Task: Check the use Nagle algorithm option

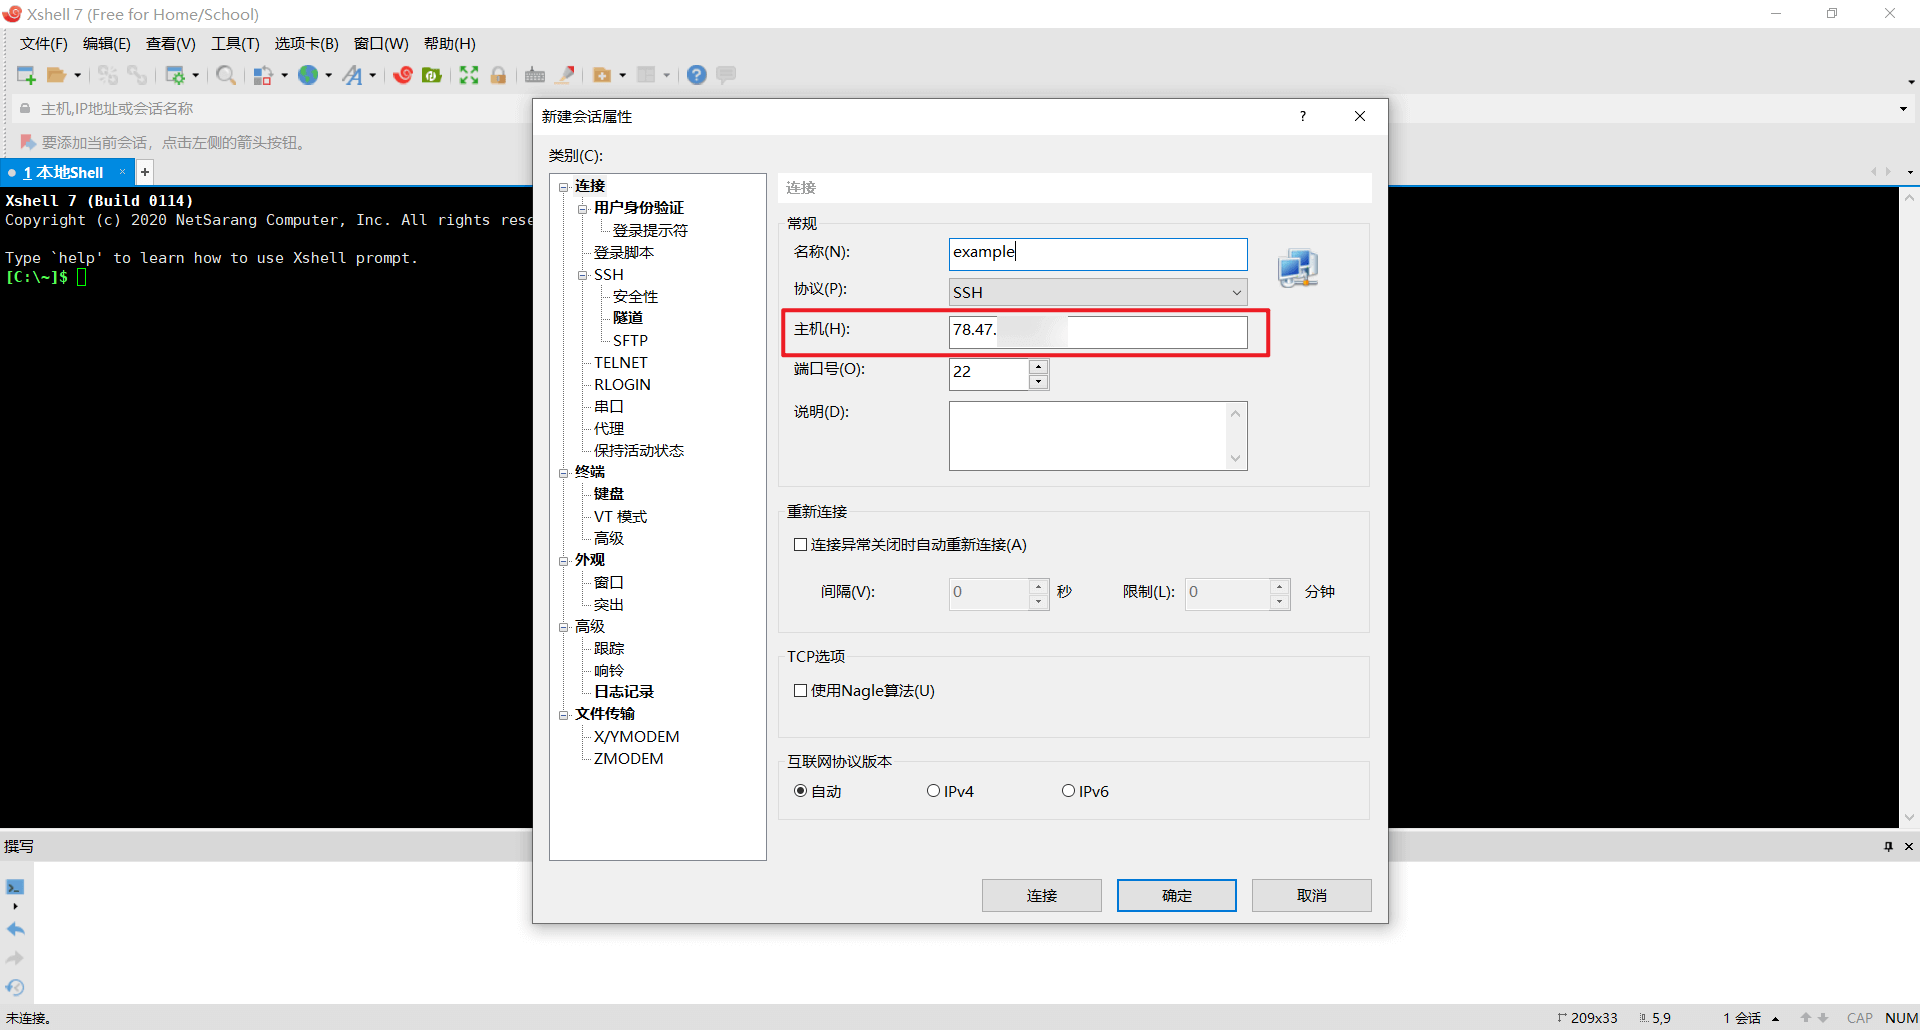Action: pos(800,691)
